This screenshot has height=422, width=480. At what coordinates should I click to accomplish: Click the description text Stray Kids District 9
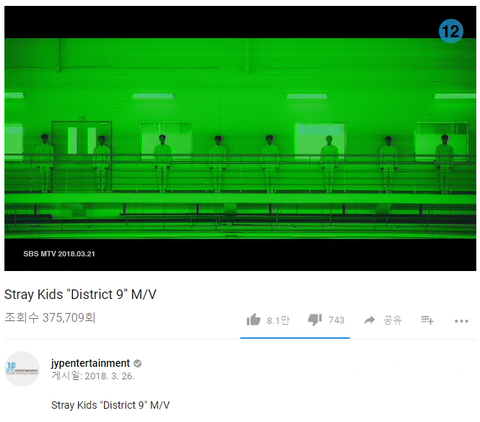tap(110, 405)
